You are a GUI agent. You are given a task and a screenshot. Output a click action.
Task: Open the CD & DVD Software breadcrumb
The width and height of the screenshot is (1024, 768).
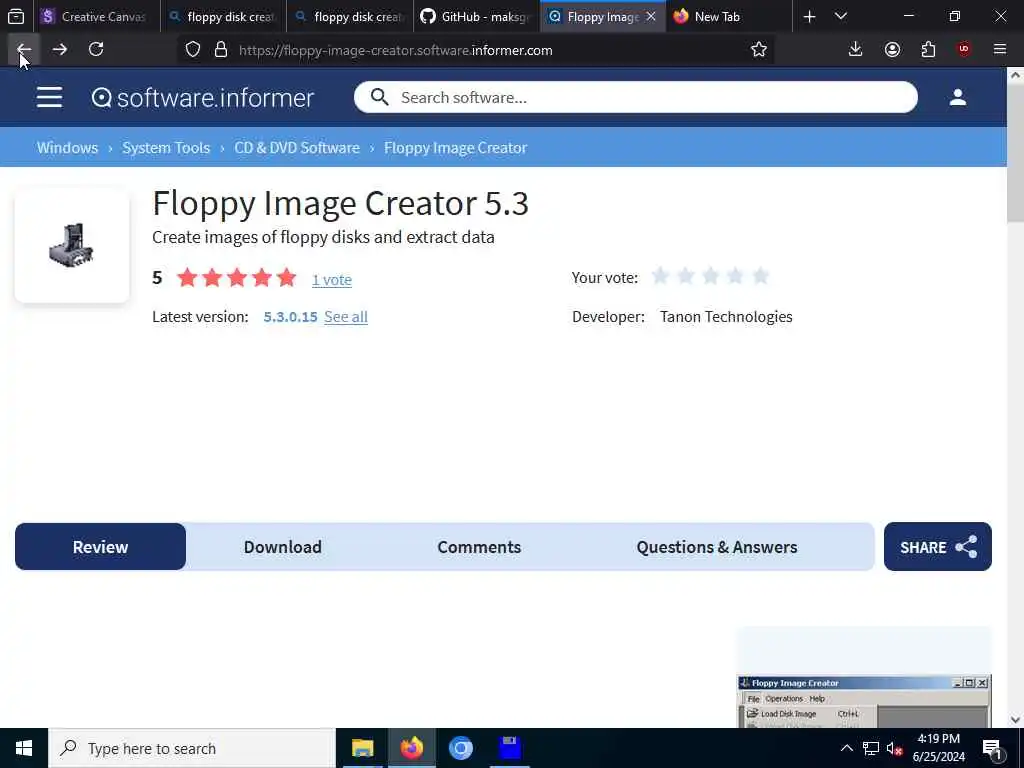point(297,148)
